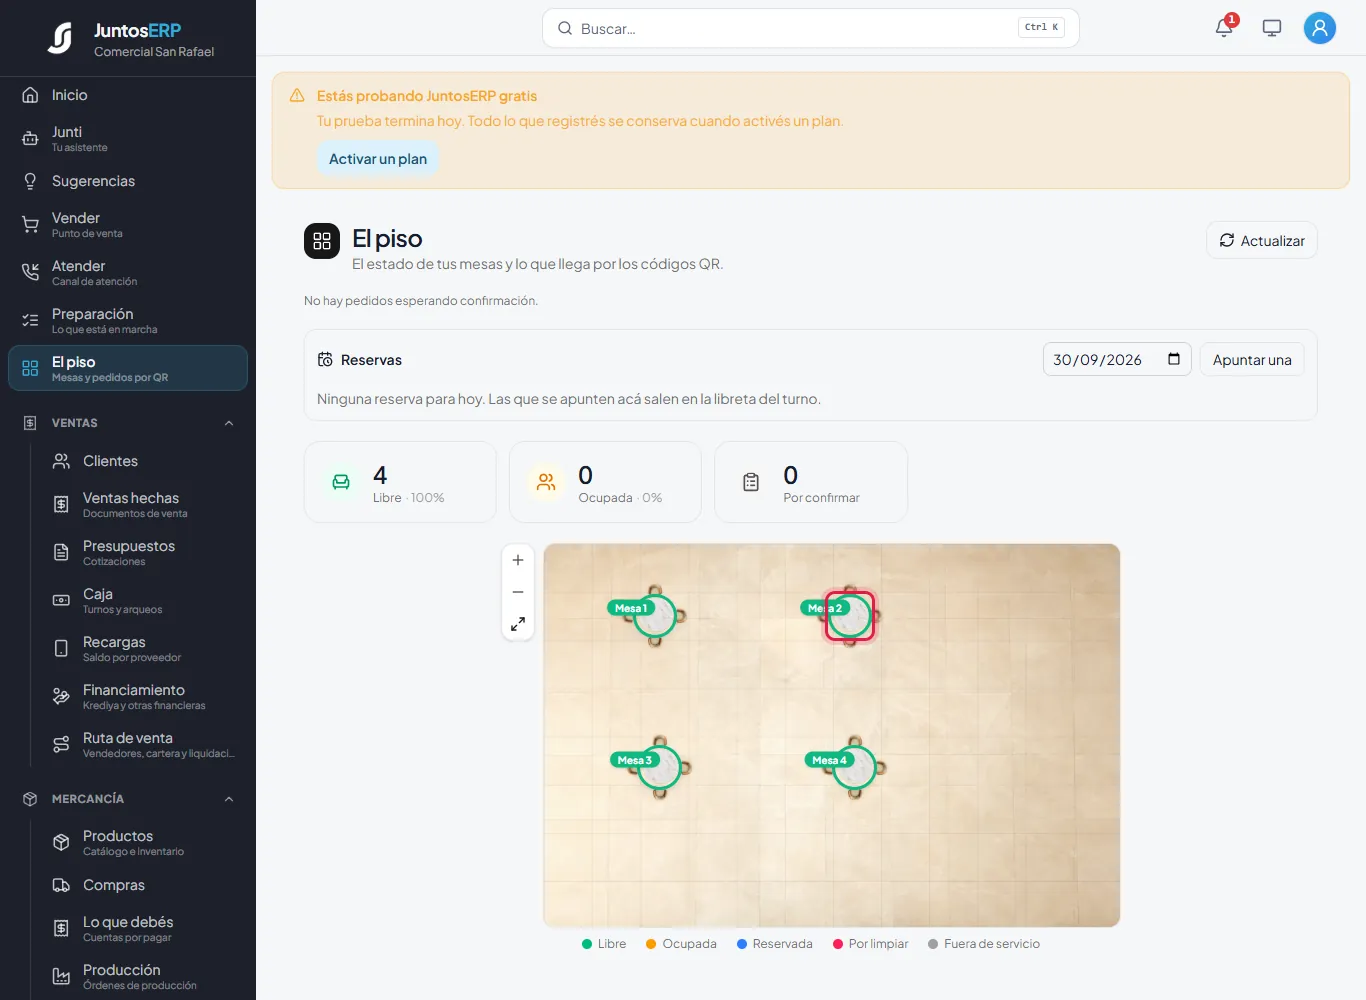Open Ruta de venta
This screenshot has height=1000, width=1366.
143,744
